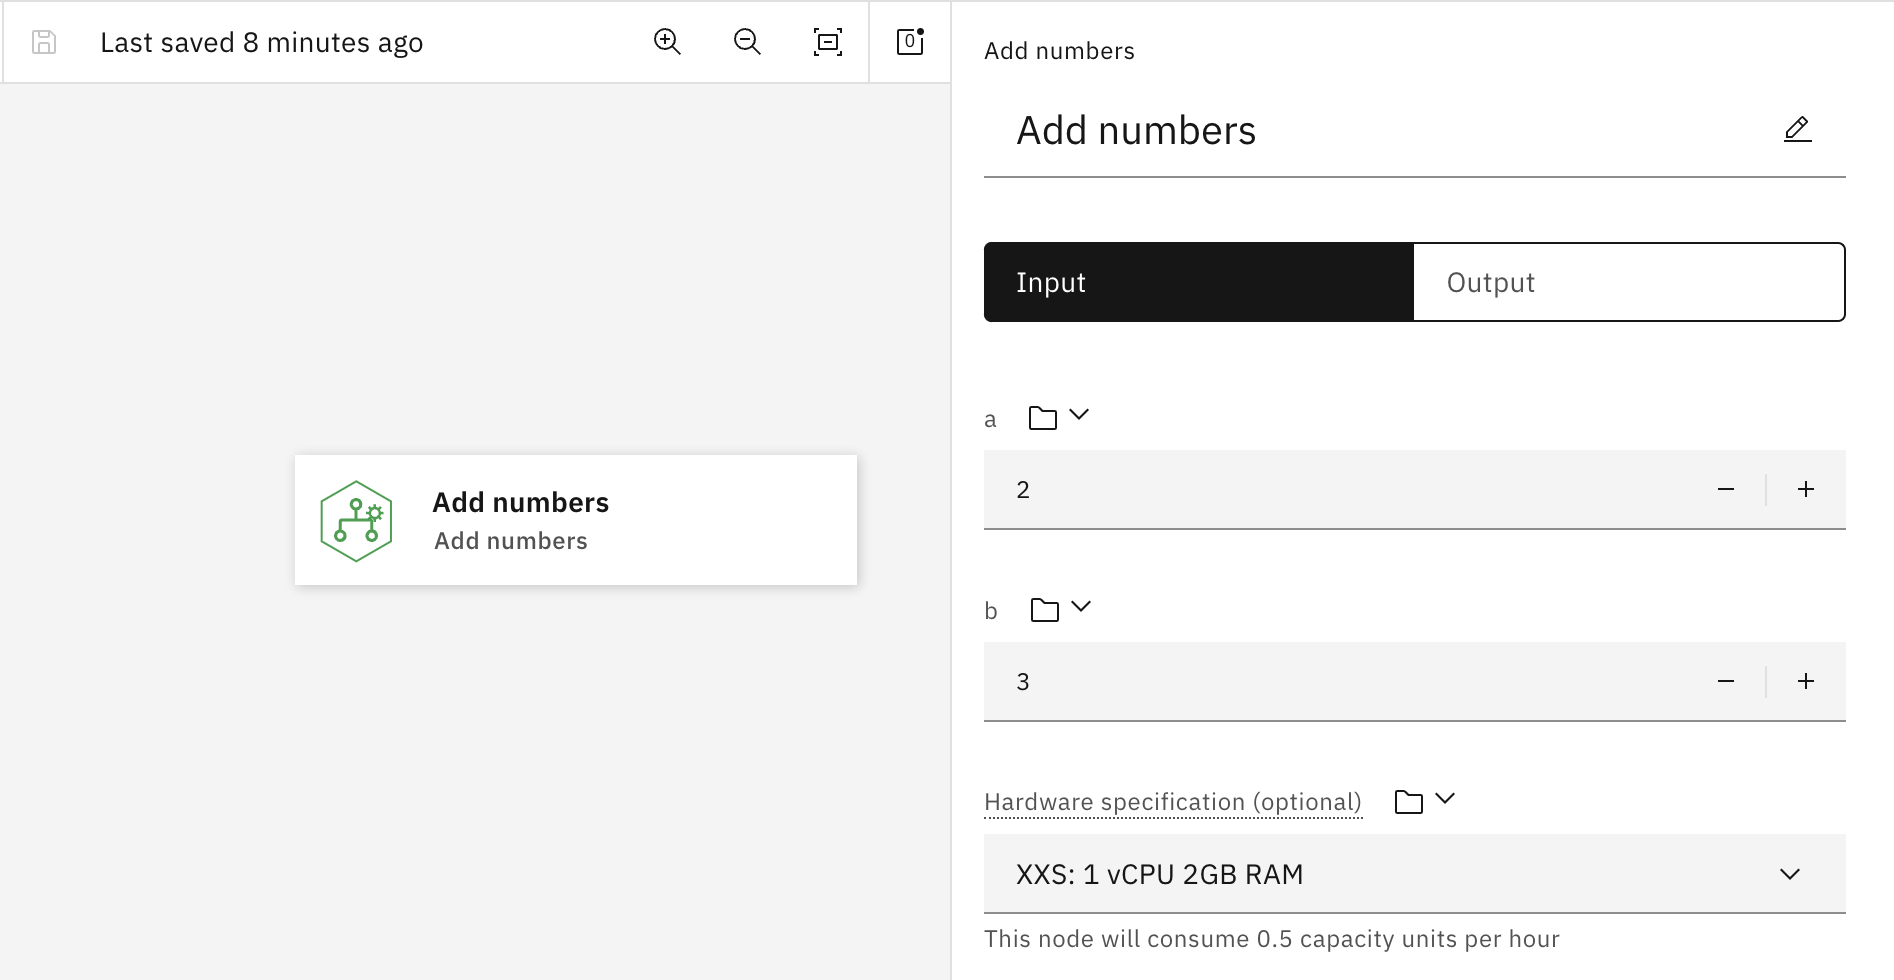The width and height of the screenshot is (1894, 980).
Task: Expand the chevron beside parameter b
Action: click(x=1079, y=608)
